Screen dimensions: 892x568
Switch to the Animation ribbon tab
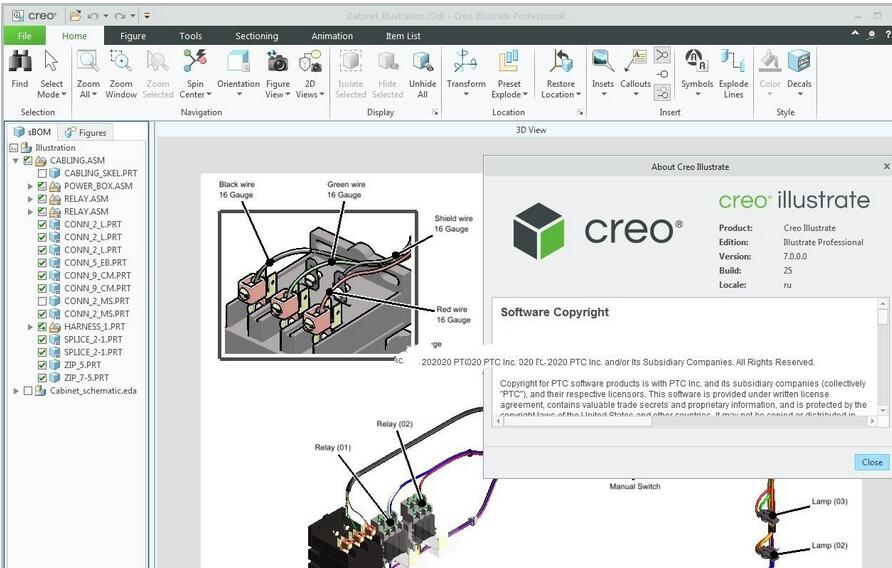point(332,36)
